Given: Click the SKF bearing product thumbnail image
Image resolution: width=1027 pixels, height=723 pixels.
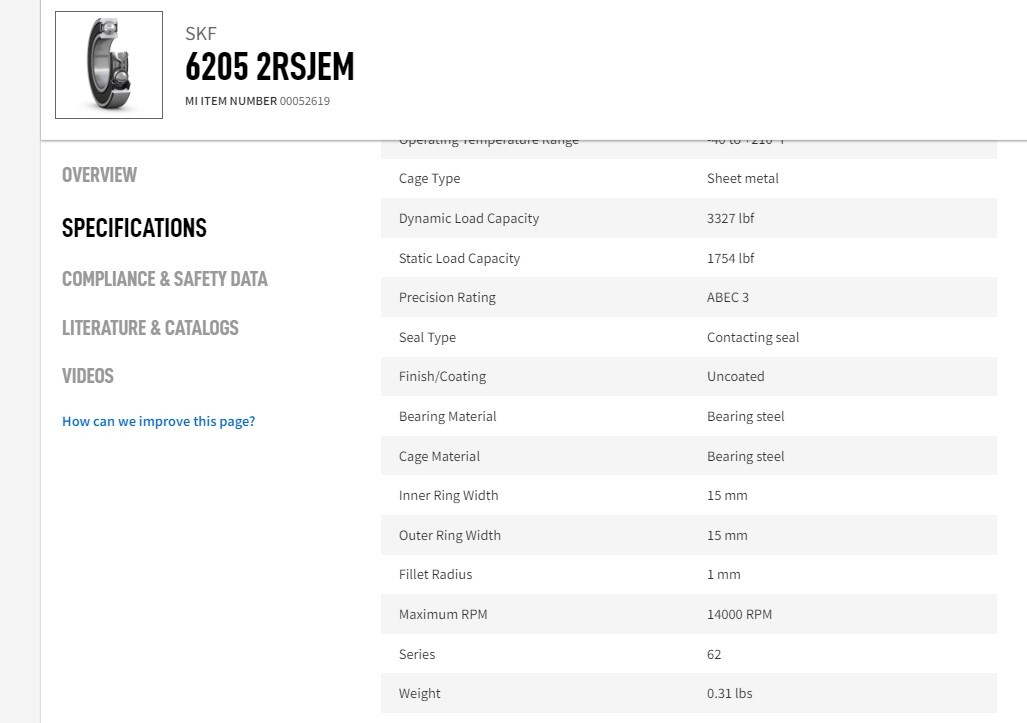Looking at the screenshot, I should 109,65.
